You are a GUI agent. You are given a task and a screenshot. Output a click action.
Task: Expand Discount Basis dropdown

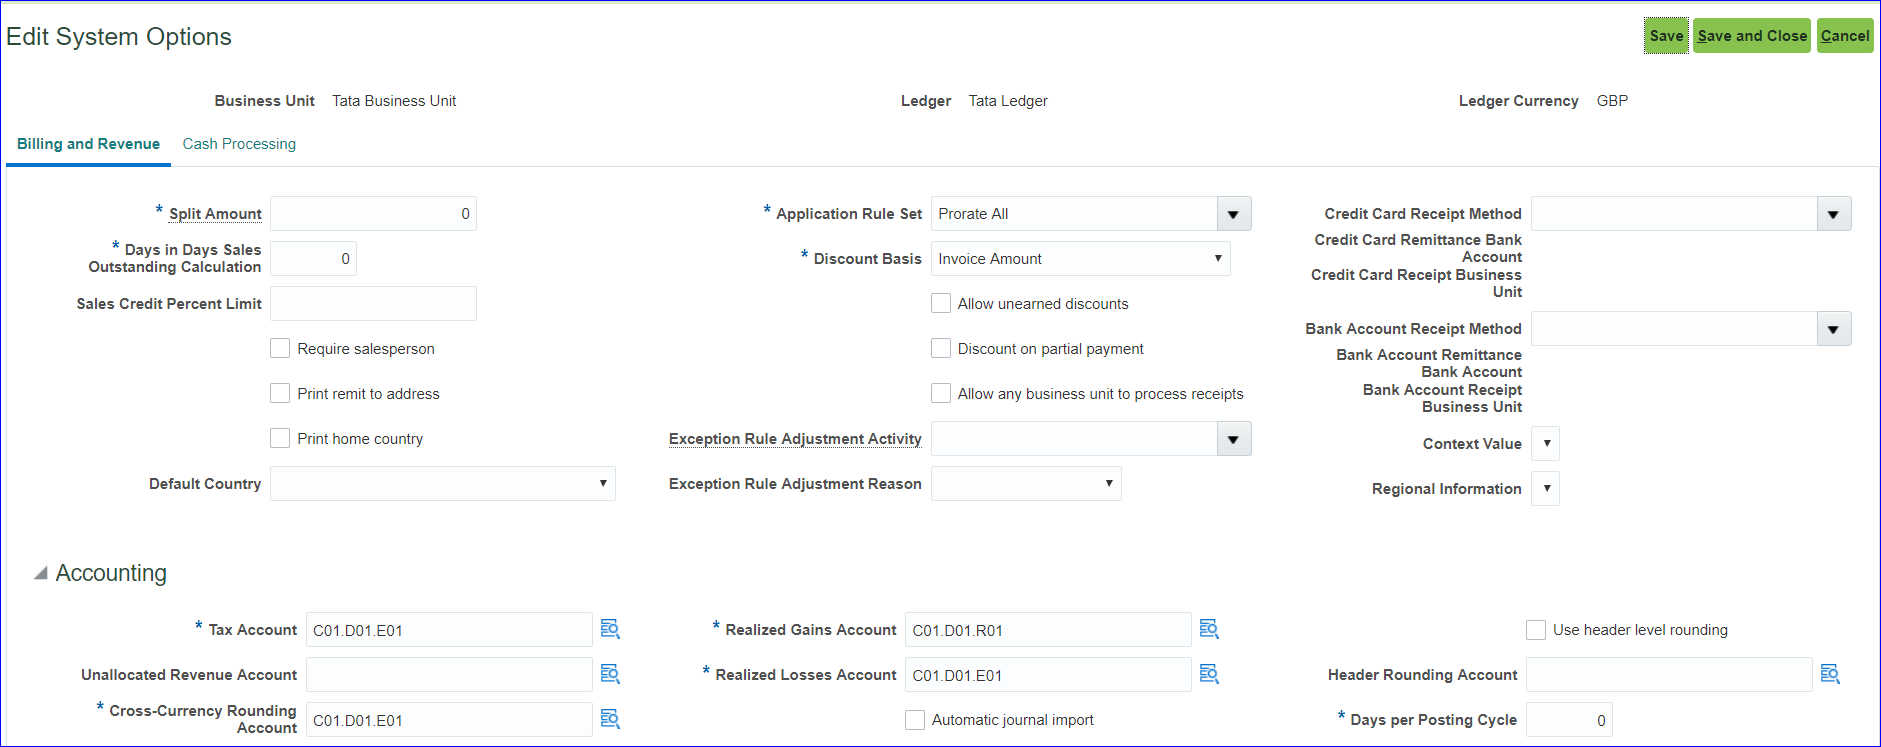click(x=1217, y=259)
